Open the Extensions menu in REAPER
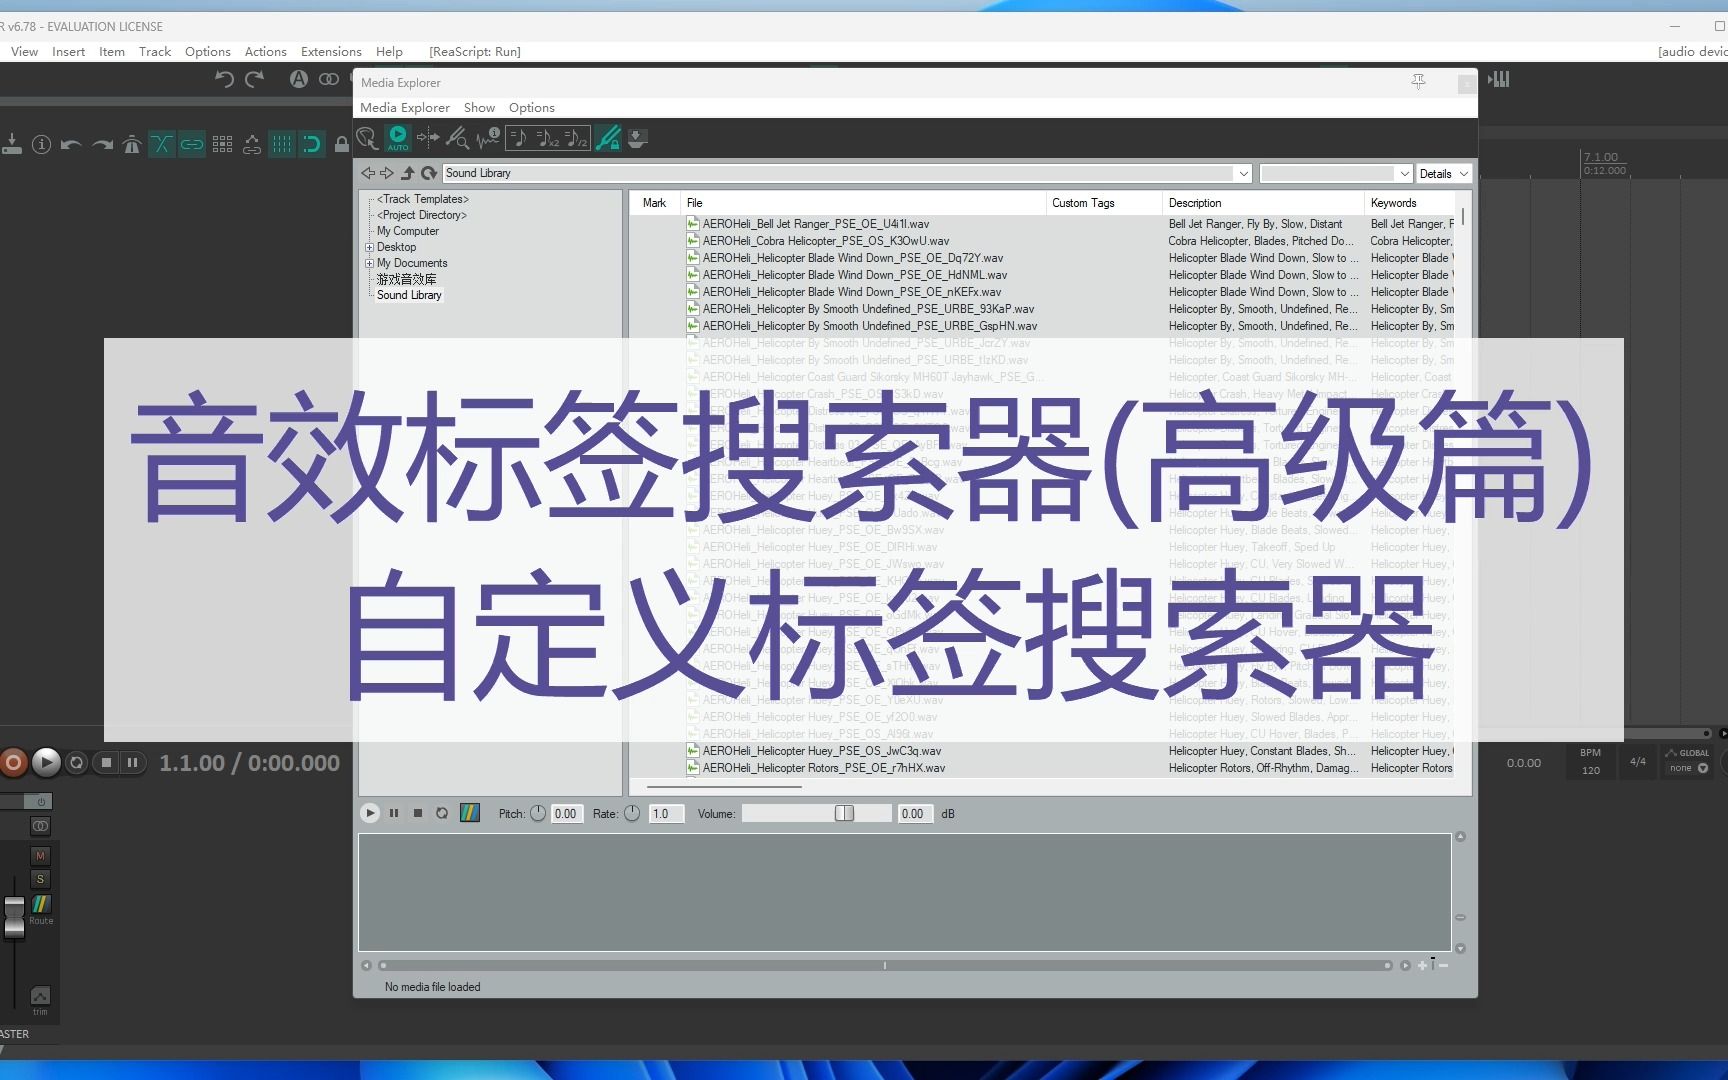This screenshot has height=1080, width=1728. 331,51
